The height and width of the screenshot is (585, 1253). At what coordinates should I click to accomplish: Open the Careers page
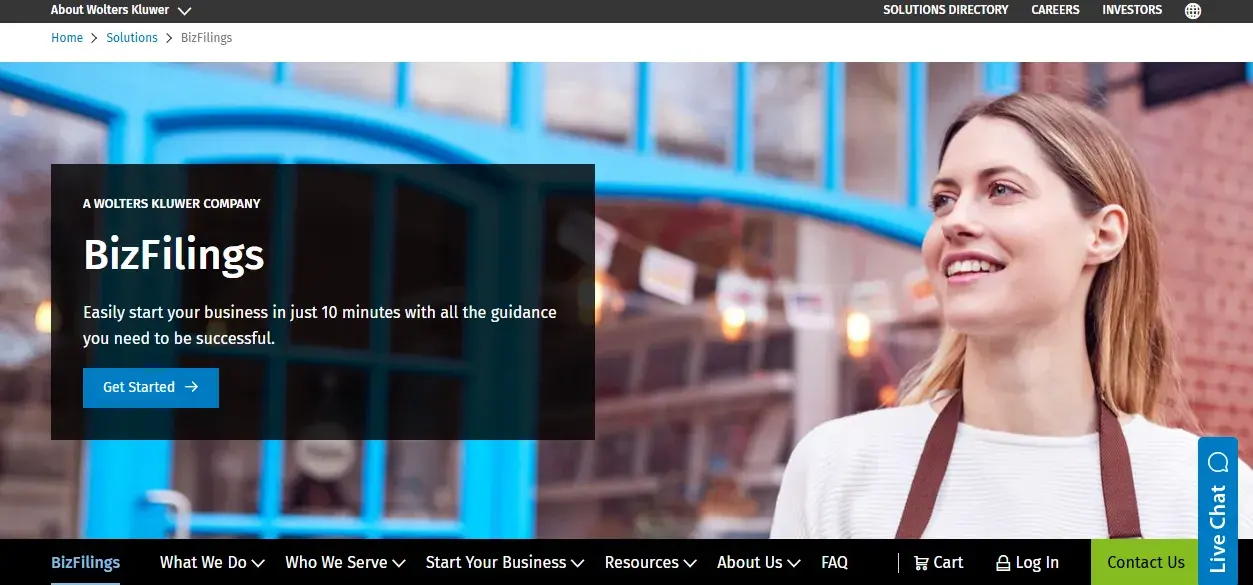coord(1055,10)
